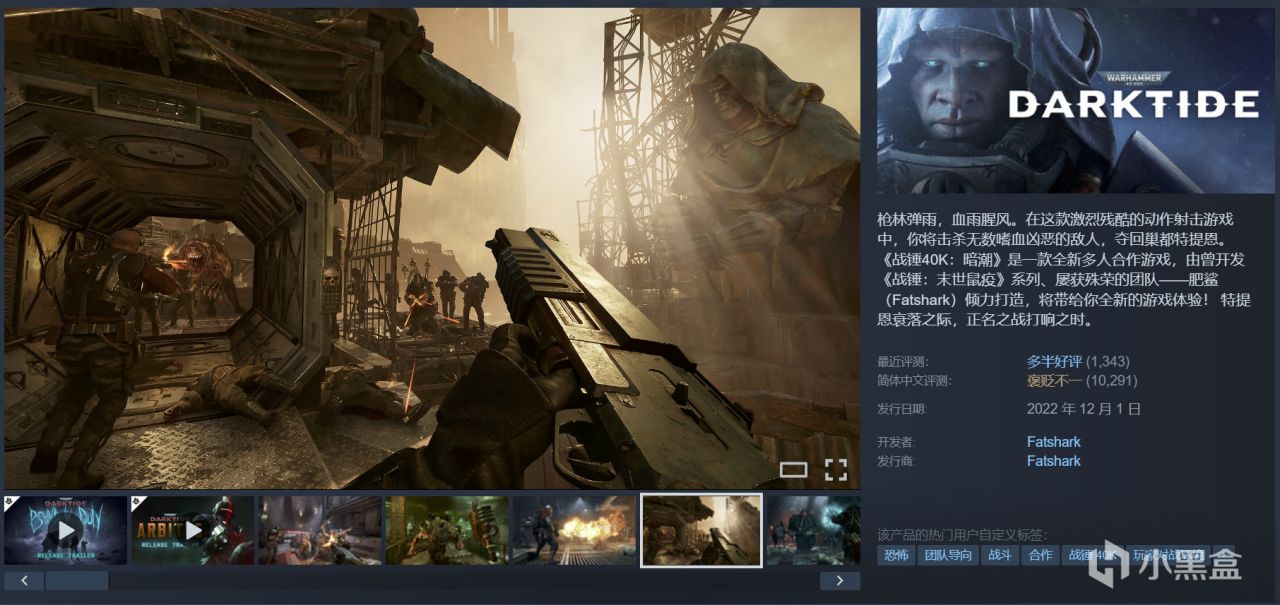The width and height of the screenshot is (1280, 605).
Task: Select the green-tinted machinery screenshot thumbnail
Action: click(x=447, y=530)
